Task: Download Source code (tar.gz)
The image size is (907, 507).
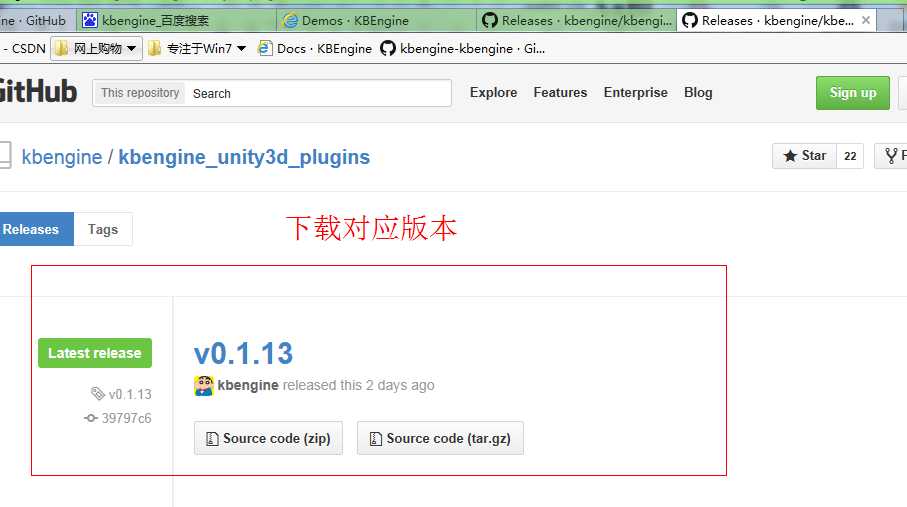Action: click(440, 438)
